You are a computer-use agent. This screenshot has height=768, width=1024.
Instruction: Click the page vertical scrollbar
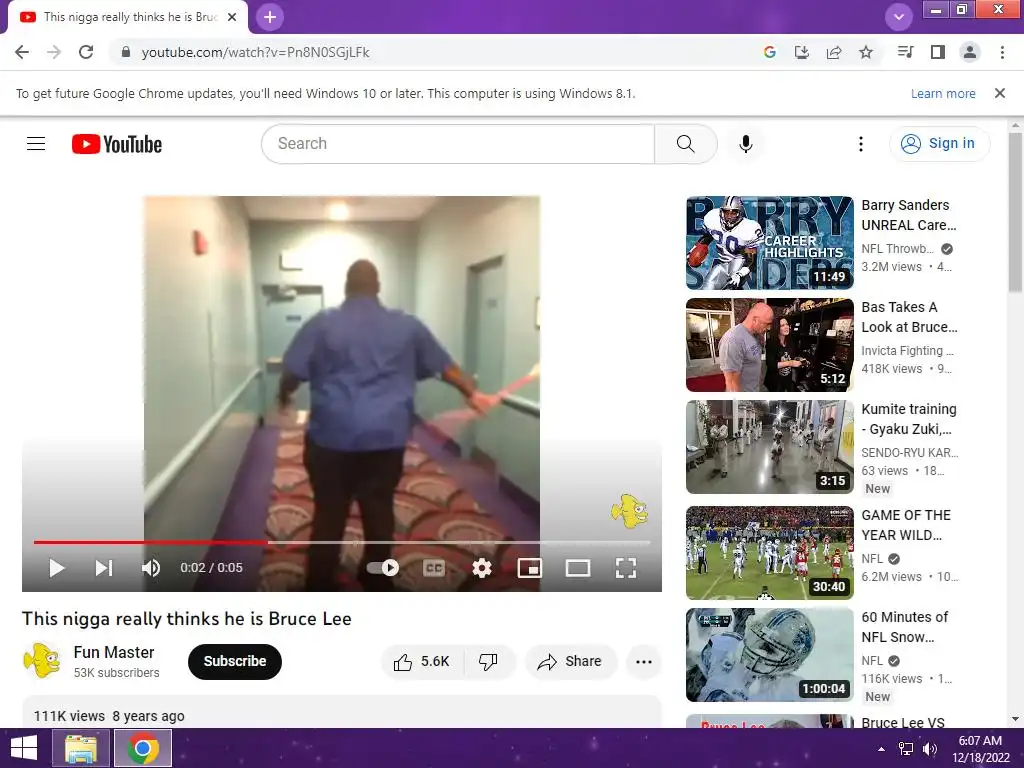pos(1015,212)
